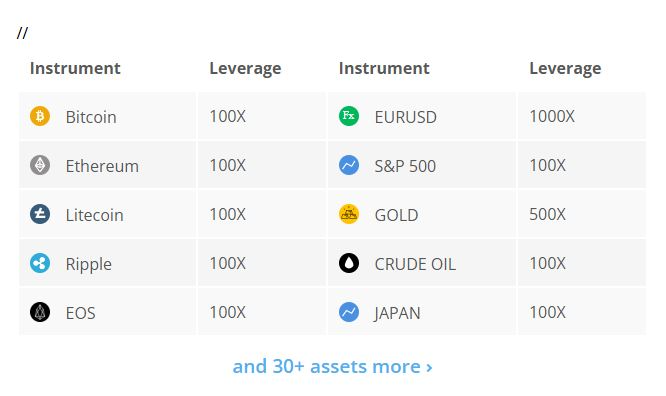The height and width of the screenshot is (396, 666).
Task: Click the yellow GOLD bars icon
Action: 349,214
